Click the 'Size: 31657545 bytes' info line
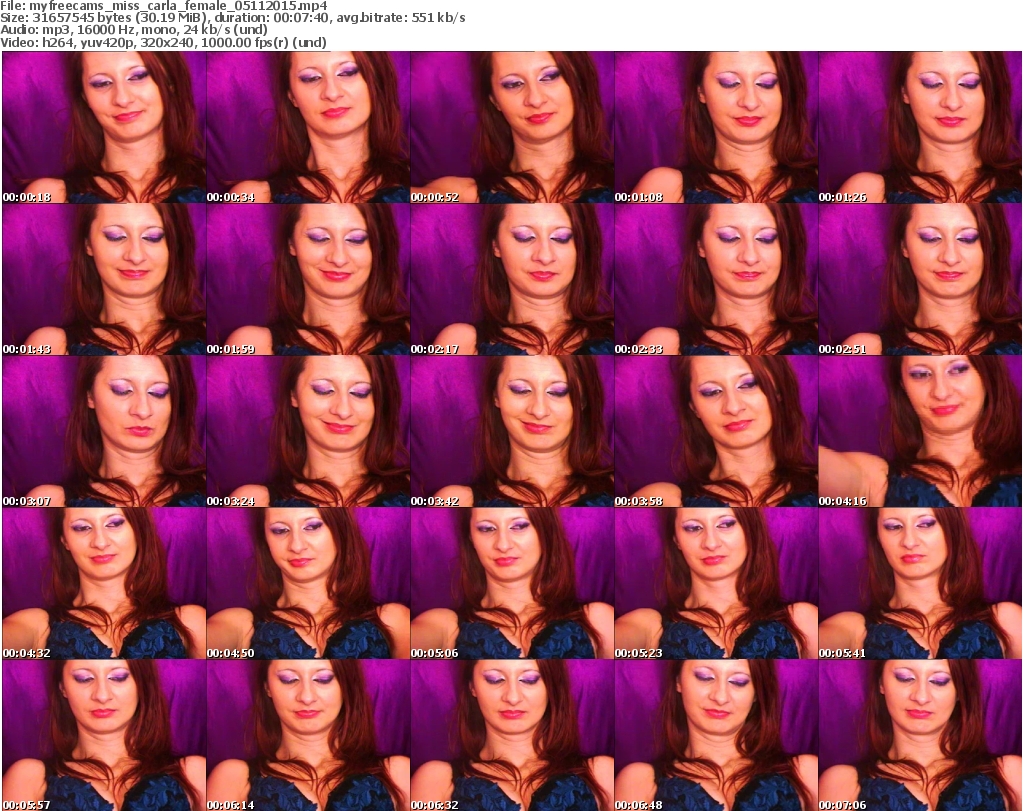Screen dimensions: 1024x811 click(232, 18)
